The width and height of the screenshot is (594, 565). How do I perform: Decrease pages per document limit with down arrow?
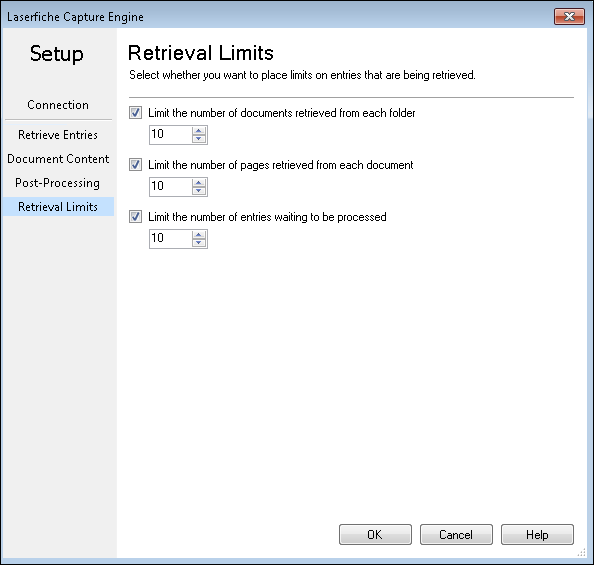pyautogui.click(x=199, y=191)
